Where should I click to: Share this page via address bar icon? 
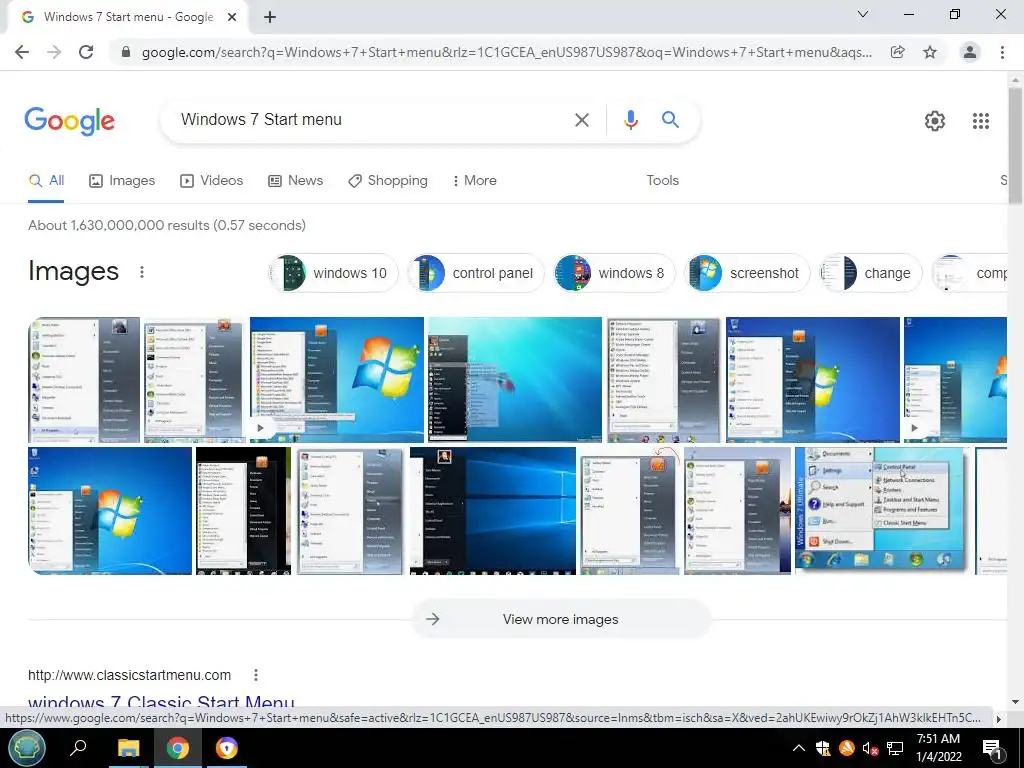(898, 52)
